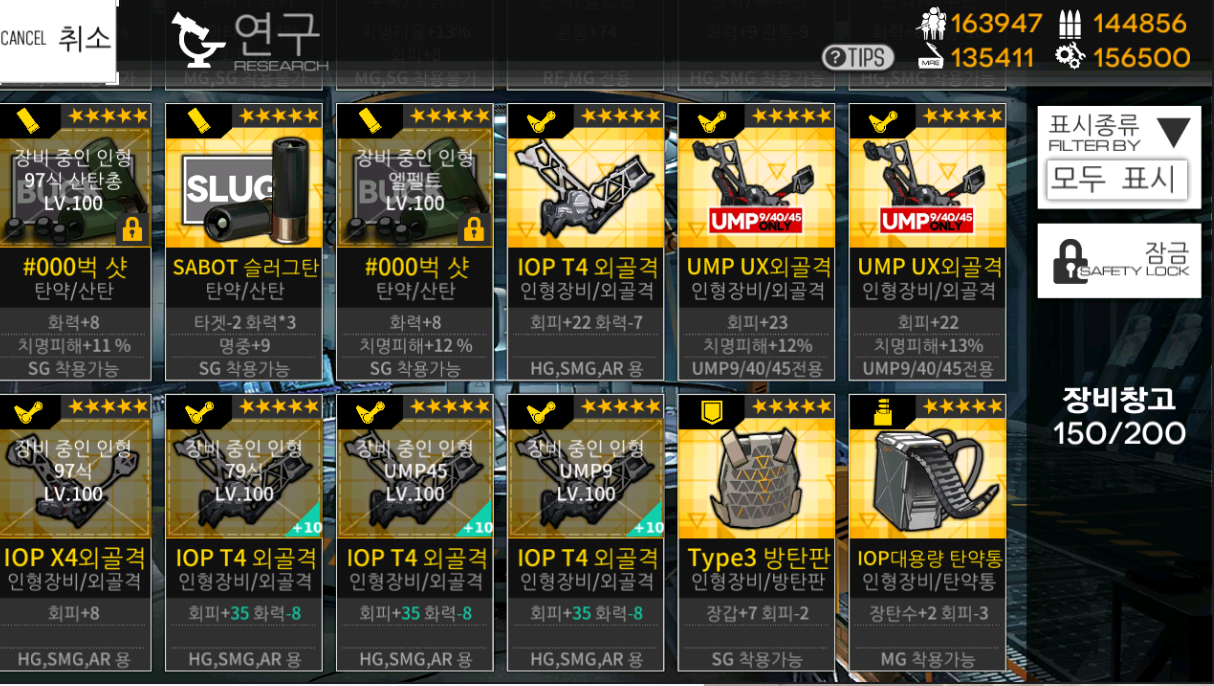Select the SABOT 슬러그탄 equipment card
Screen dimensions: 1214x686
[246, 241]
